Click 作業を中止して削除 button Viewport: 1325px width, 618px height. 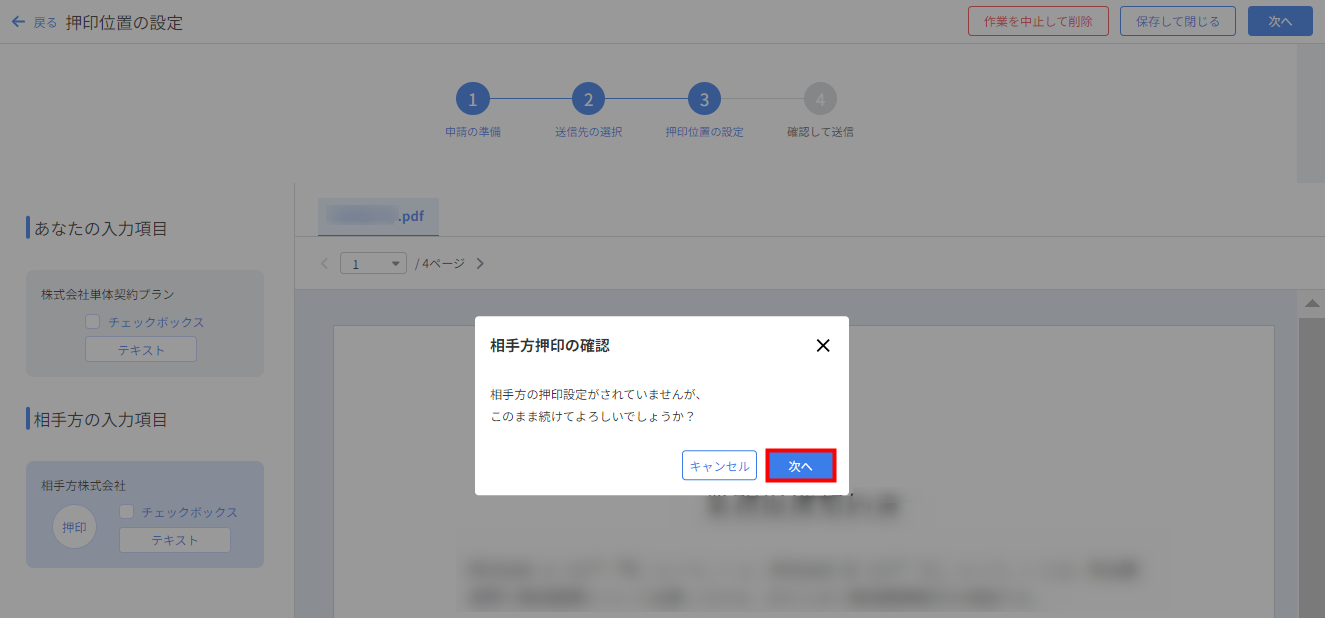pos(1038,21)
